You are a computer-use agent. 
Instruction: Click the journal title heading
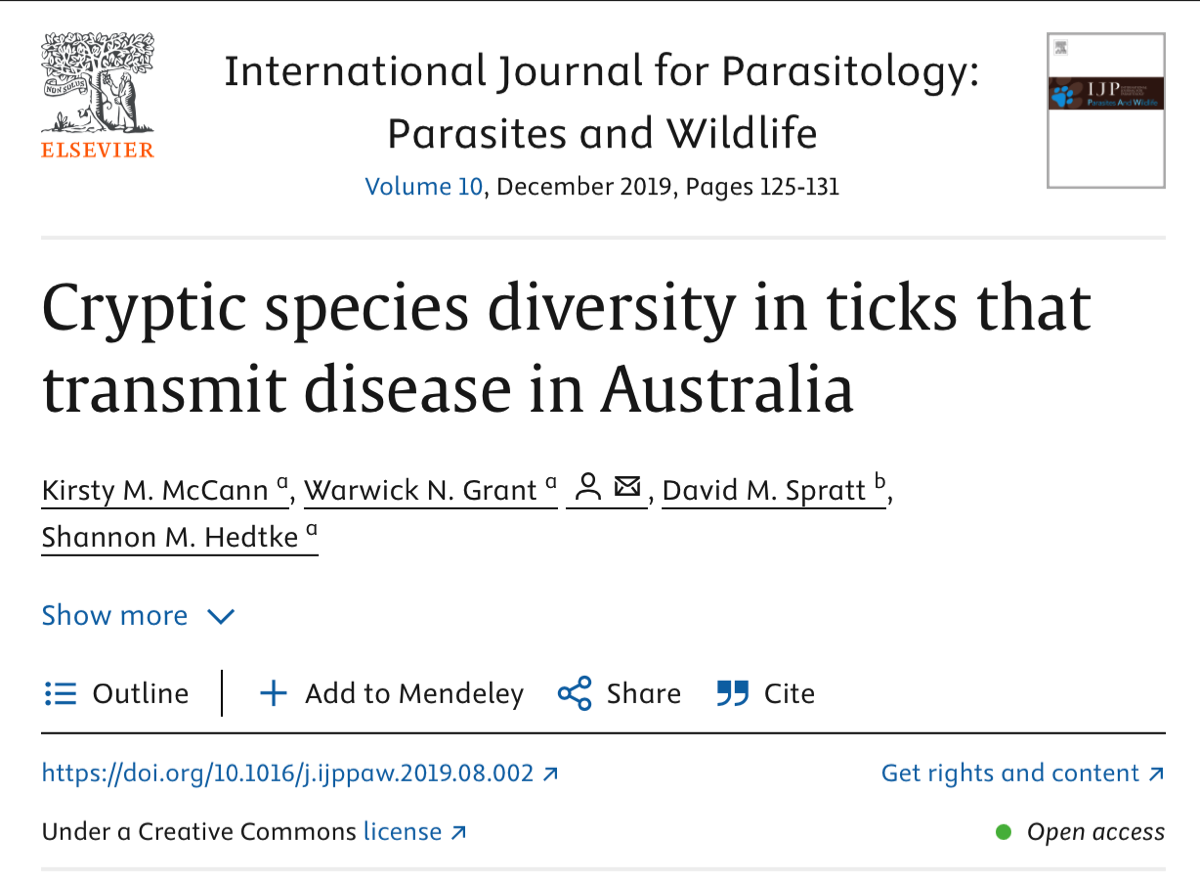[x=601, y=102]
